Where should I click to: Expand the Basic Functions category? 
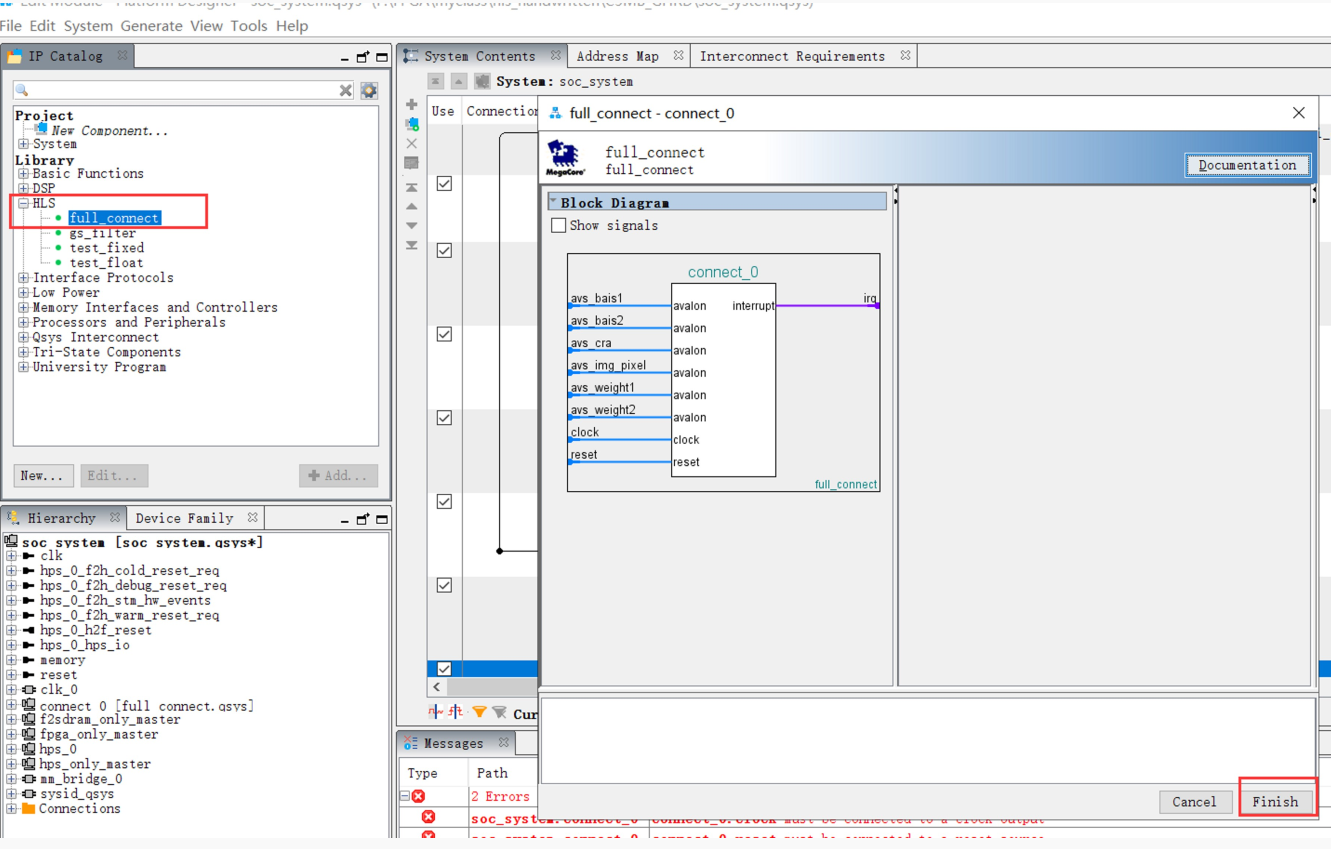[24, 174]
